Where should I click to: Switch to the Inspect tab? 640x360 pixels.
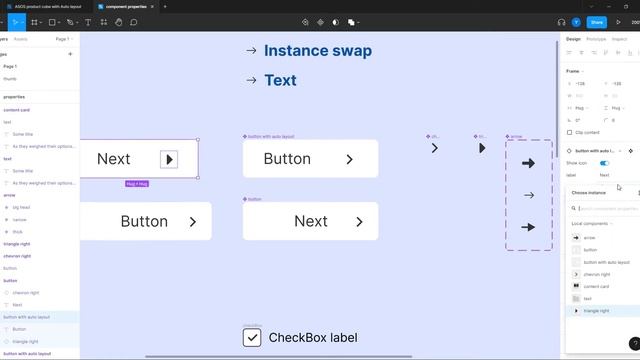[x=619, y=39]
